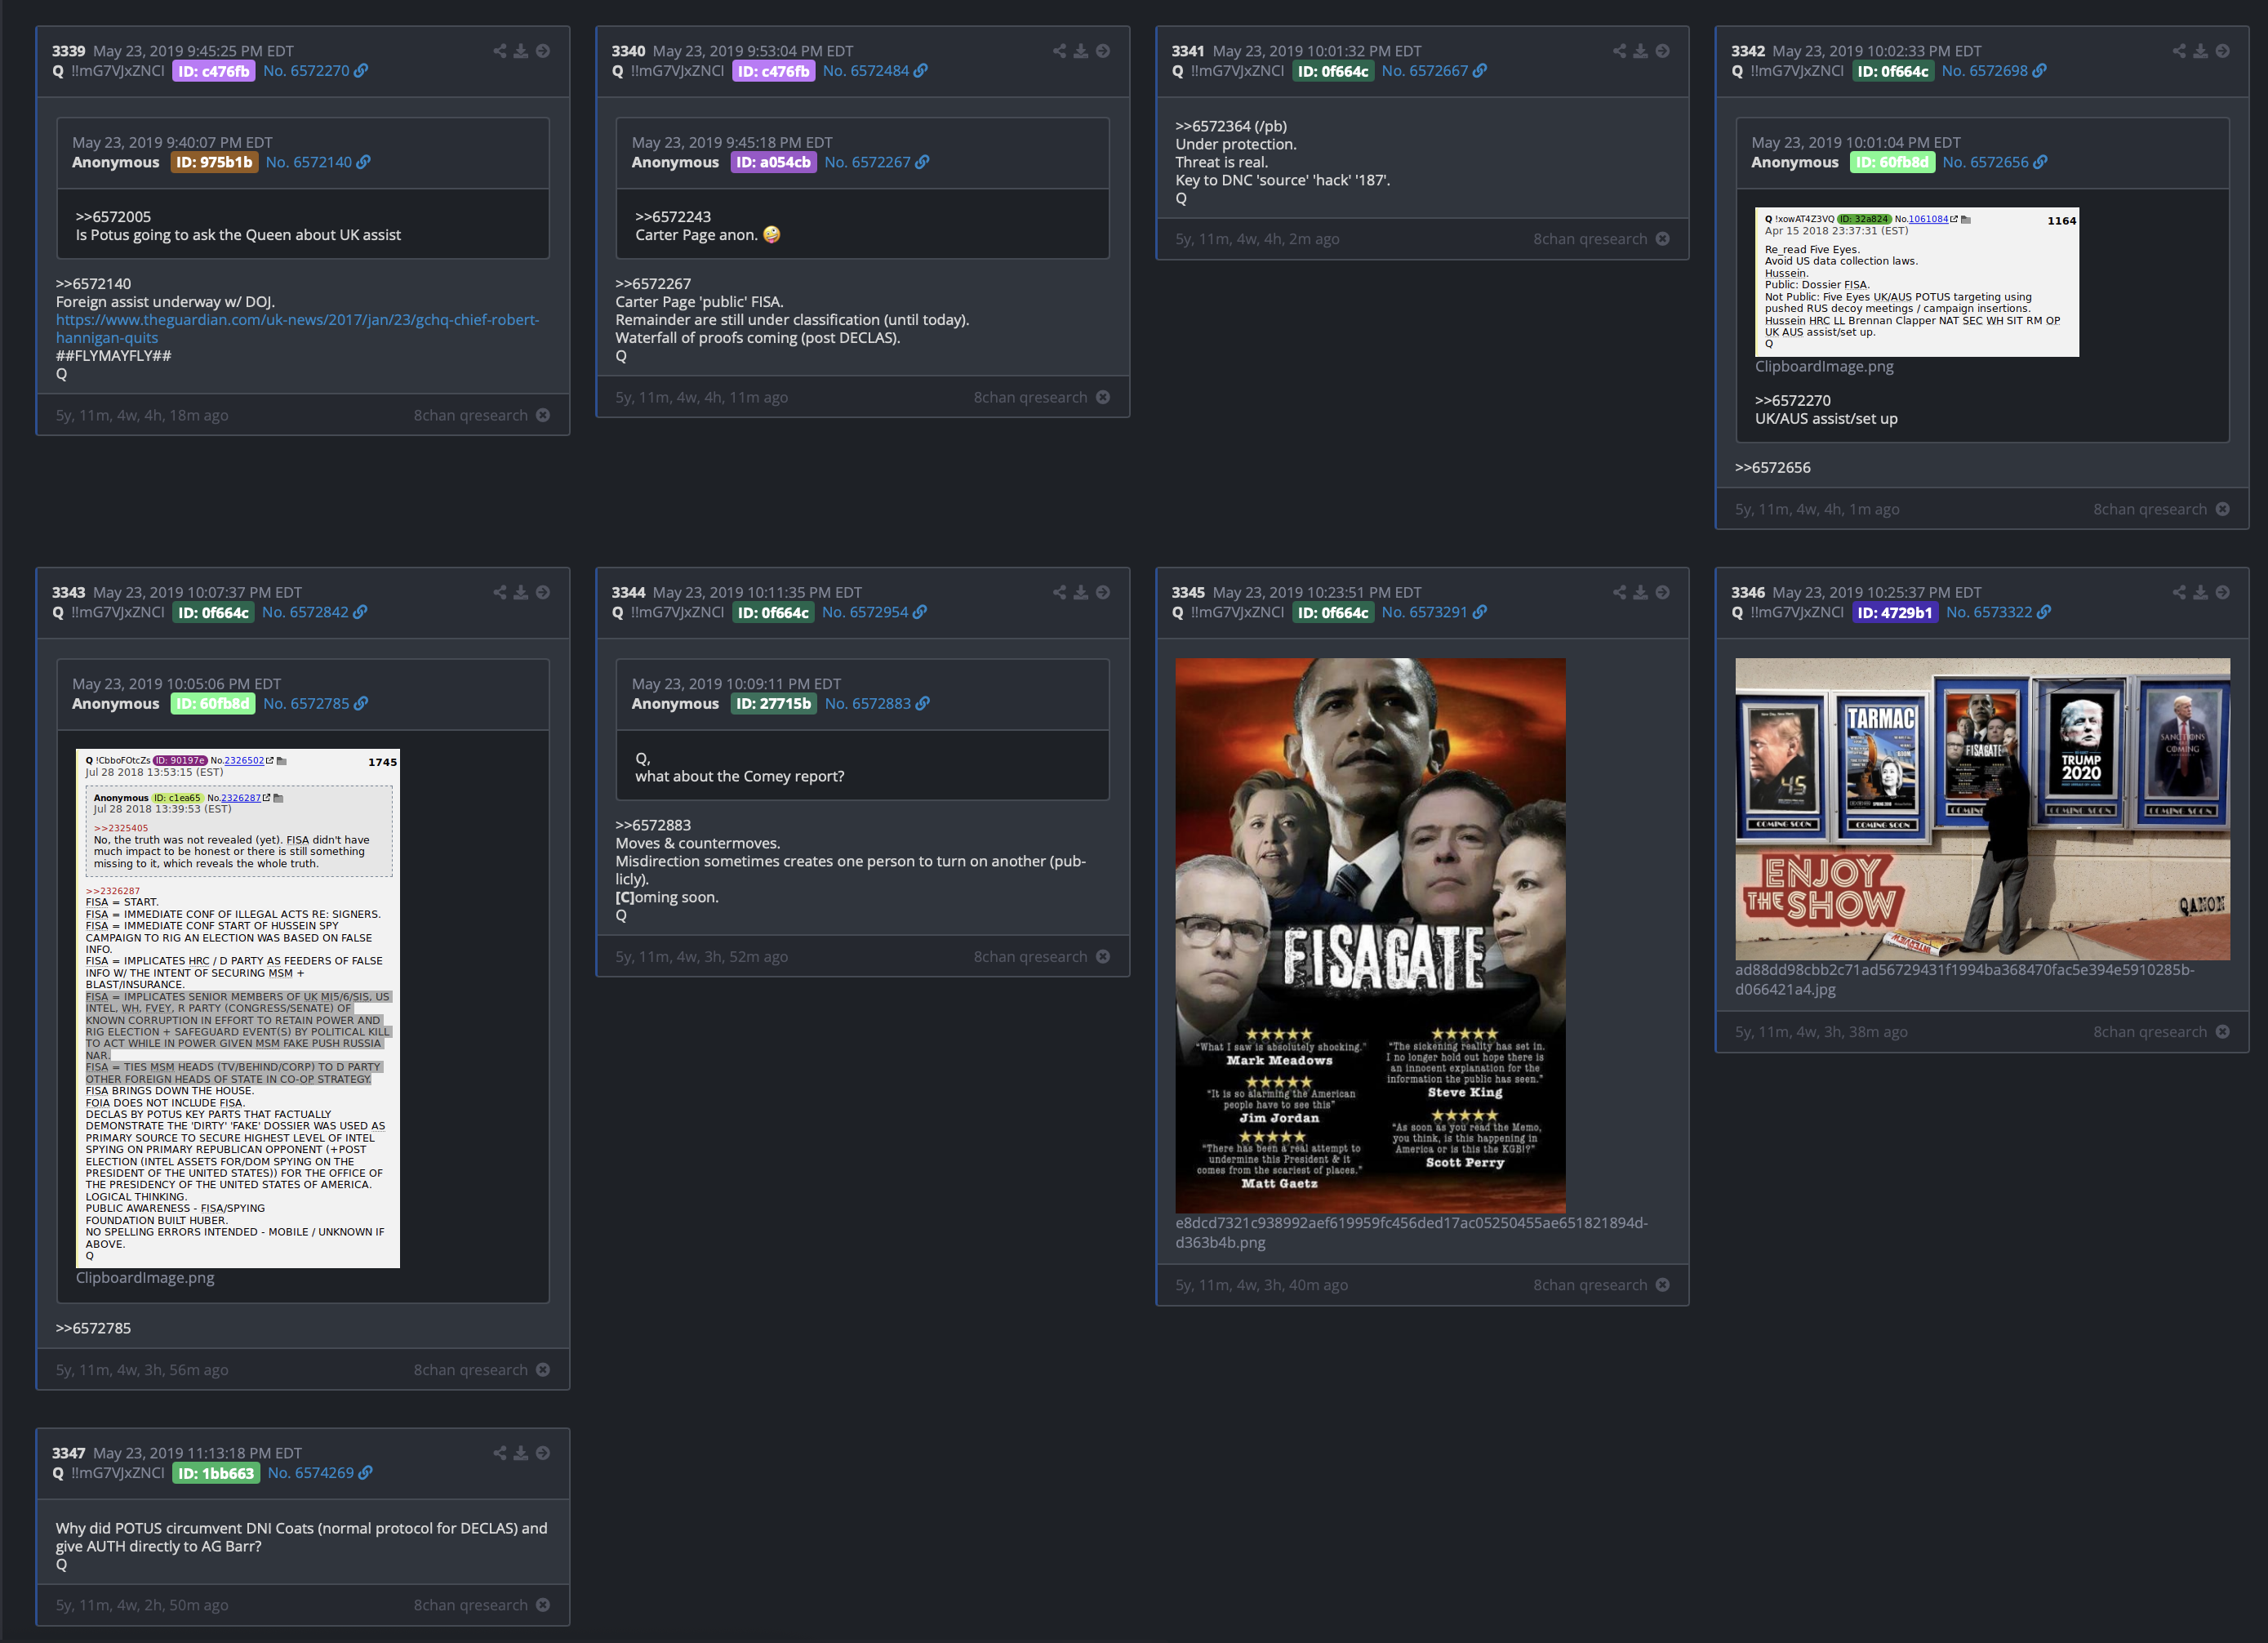Click the X circle icon in post 3346 footer
This screenshot has width=2268, height=1643.
pyautogui.click(x=2223, y=1032)
